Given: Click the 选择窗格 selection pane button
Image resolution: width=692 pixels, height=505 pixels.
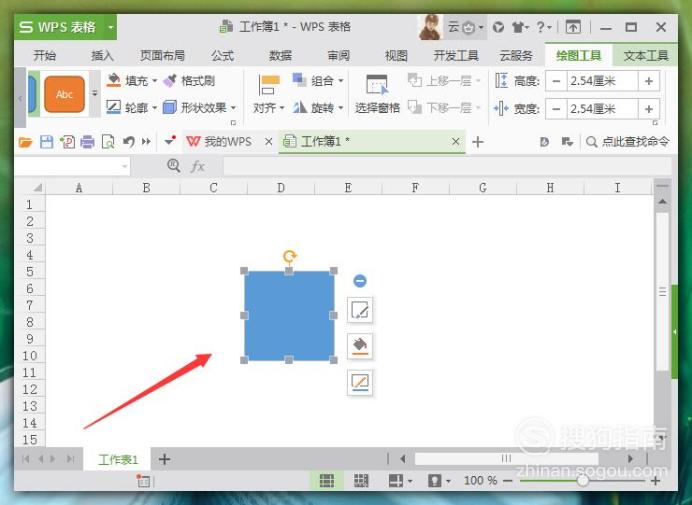Looking at the screenshot, I should [377, 94].
